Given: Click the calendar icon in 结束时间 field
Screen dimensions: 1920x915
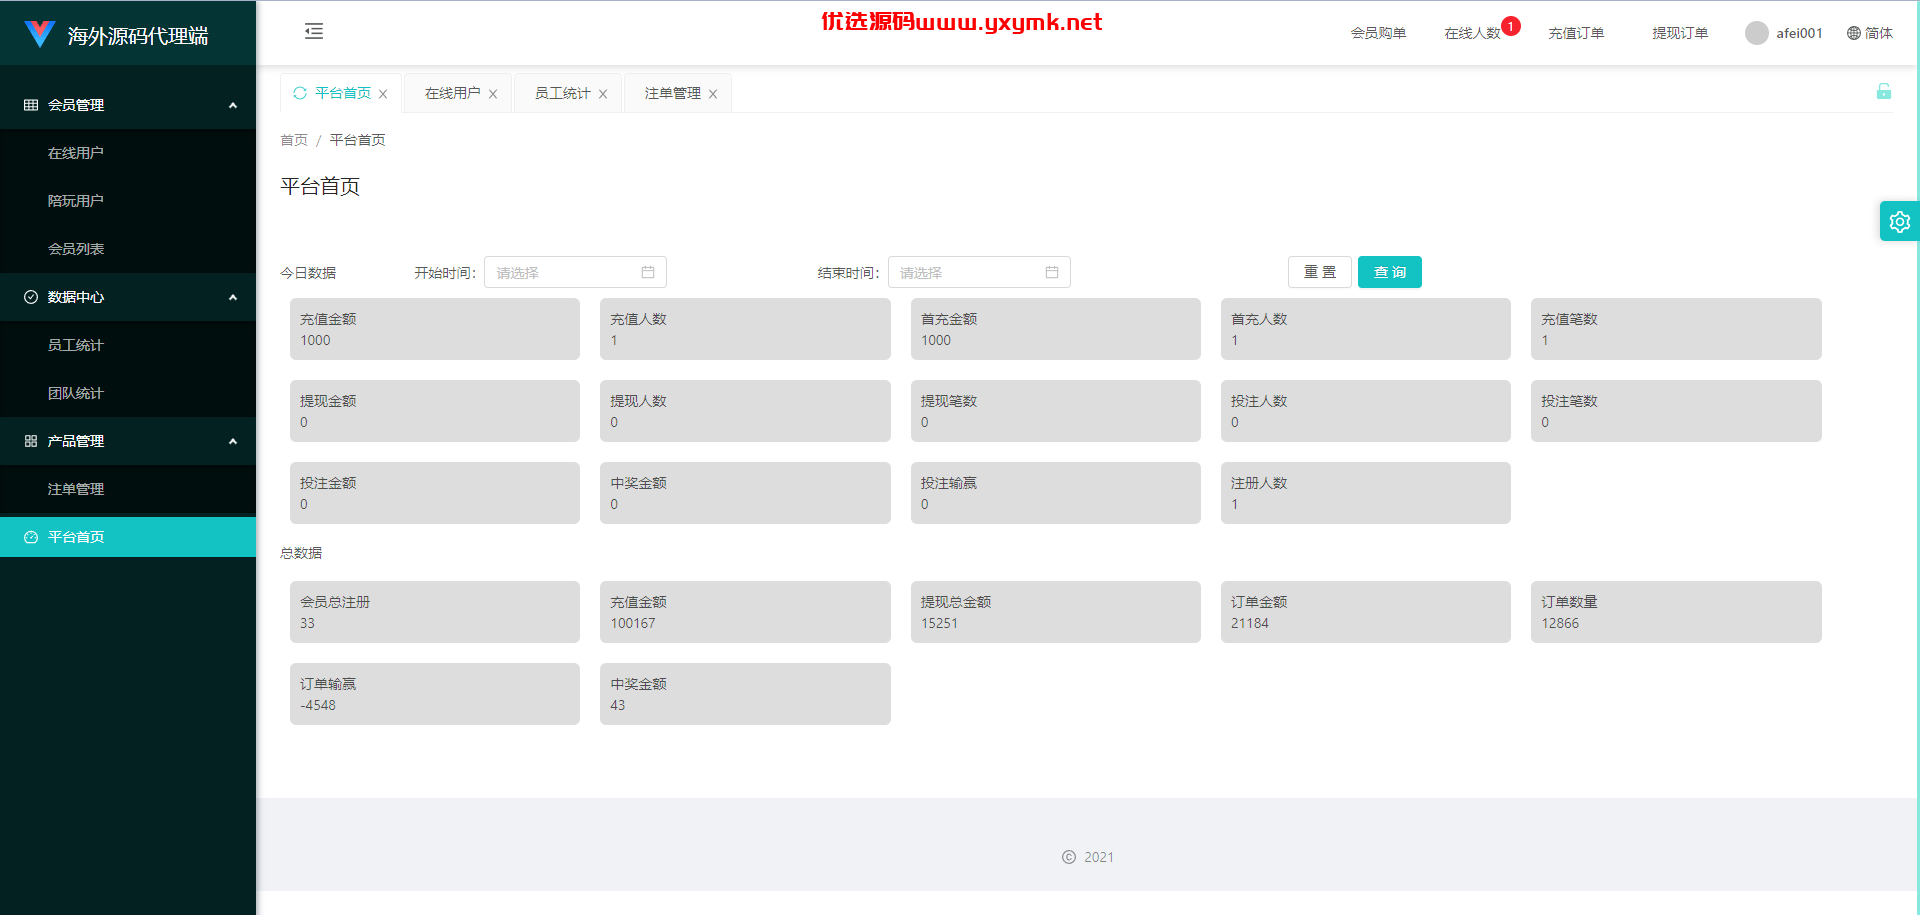Looking at the screenshot, I should [1052, 272].
